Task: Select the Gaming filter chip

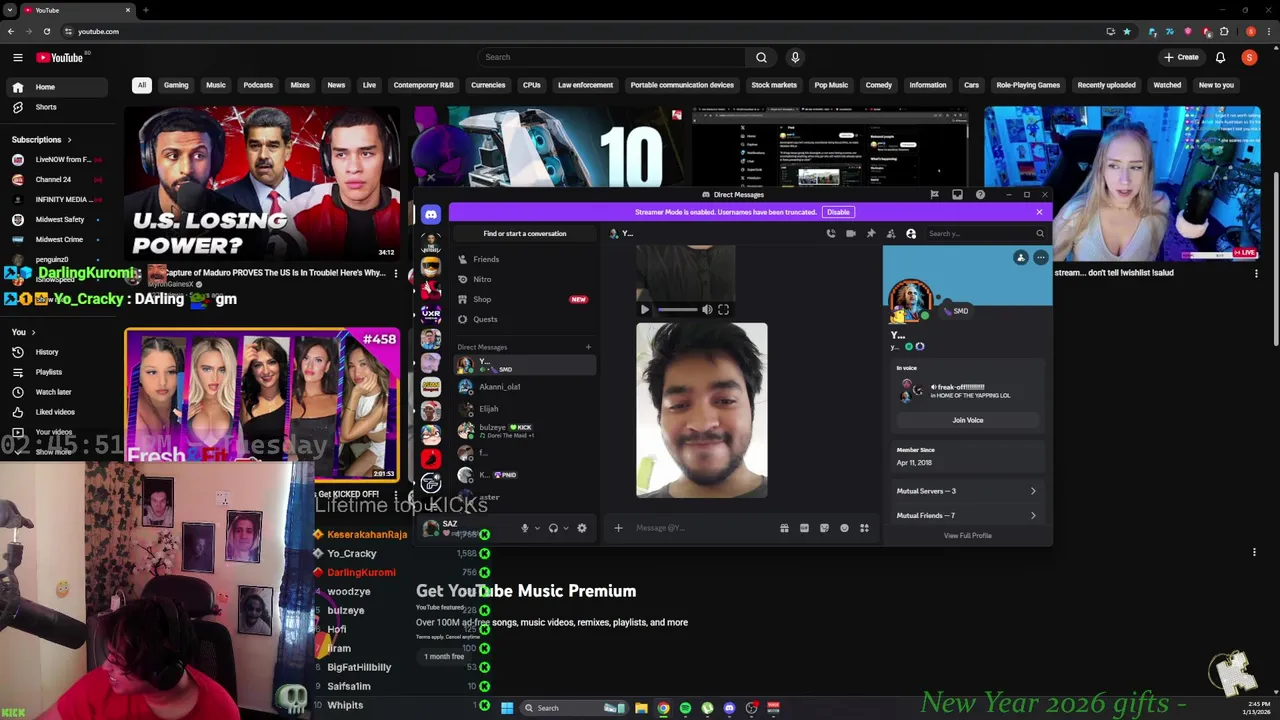Action: [x=176, y=85]
